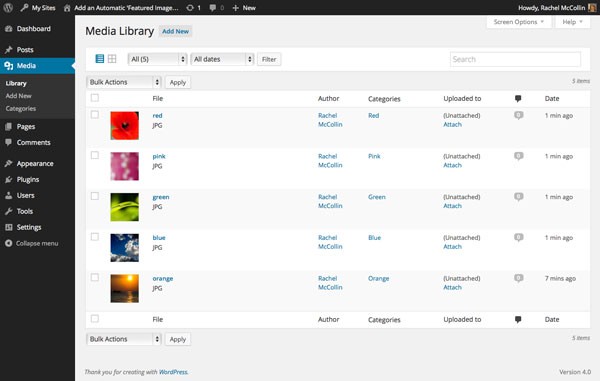Click the Filter button
The width and height of the screenshot is (600, 381).
point(269,59)
